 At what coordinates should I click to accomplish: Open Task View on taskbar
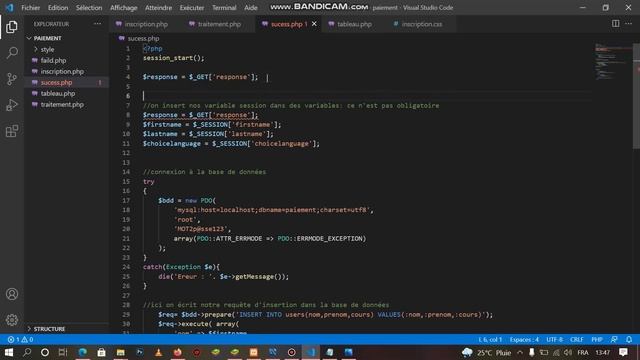[x=63, y=352]
